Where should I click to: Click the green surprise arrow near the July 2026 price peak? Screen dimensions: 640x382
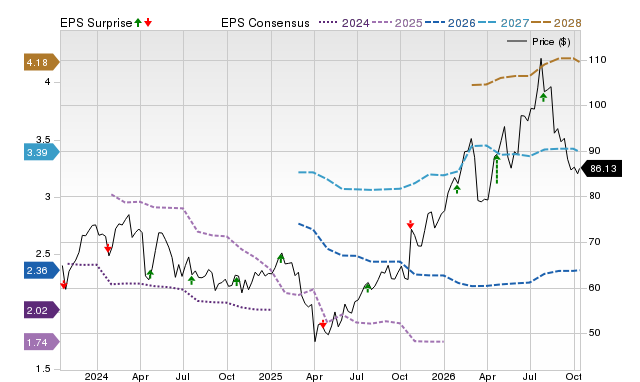pyautogui.click(x=543, y=97)
